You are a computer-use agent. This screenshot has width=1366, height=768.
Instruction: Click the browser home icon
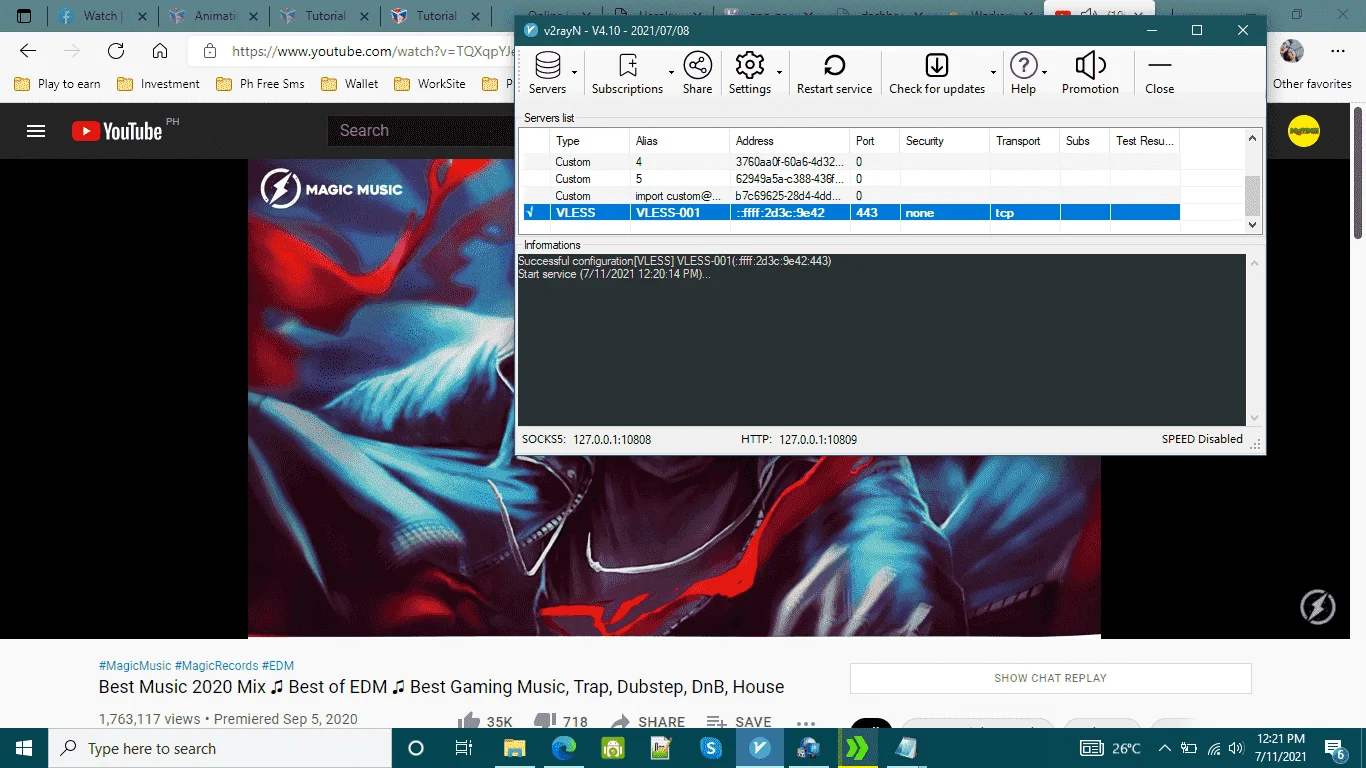pyautogui.click(x=160, y=51)
